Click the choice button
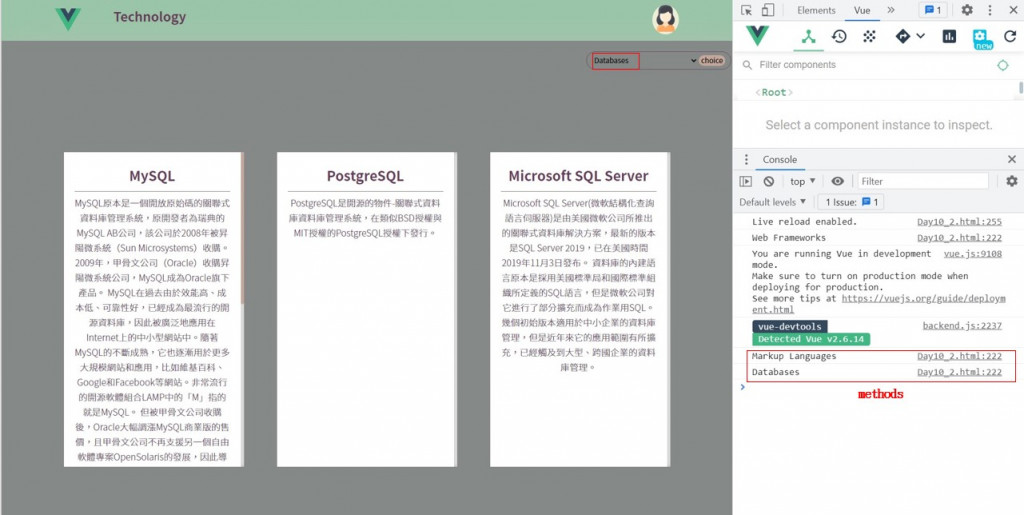Screen dimensions: 1024x515 pos(711,61)
